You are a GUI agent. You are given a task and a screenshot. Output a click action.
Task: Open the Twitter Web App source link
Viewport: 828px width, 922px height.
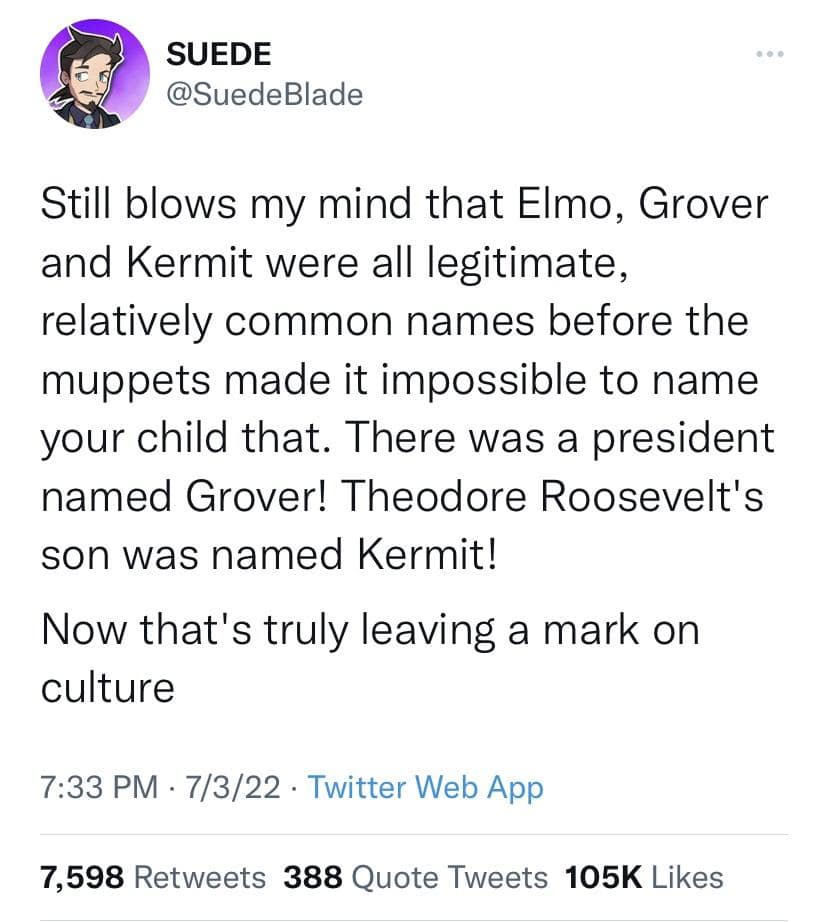click(426, 788)
